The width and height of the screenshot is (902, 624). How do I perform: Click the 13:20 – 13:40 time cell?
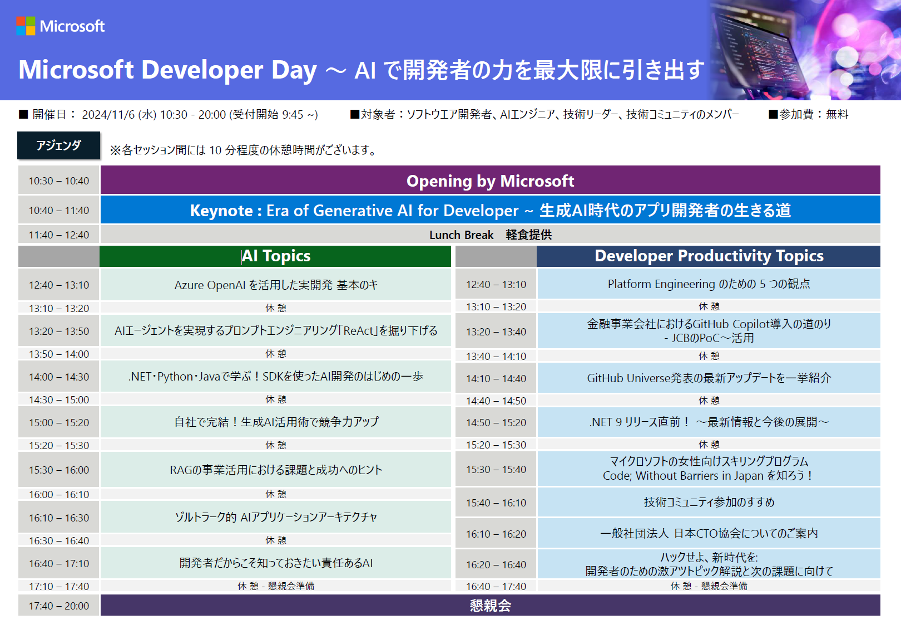point(496,331)
